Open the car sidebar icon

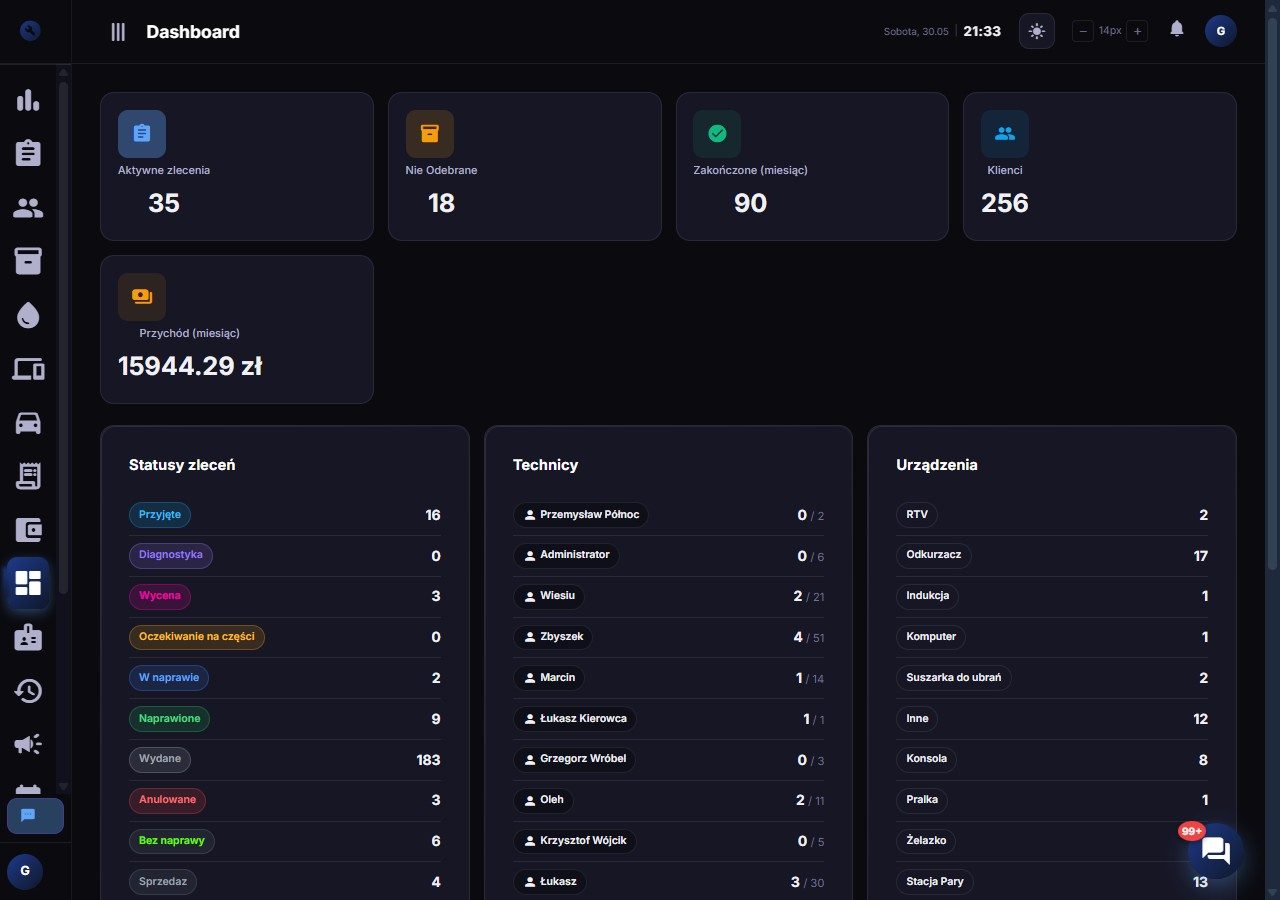28,423
